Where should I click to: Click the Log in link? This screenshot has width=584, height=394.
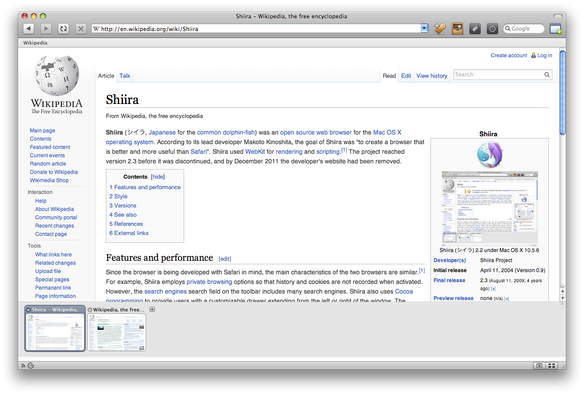[x=544, y=55]
